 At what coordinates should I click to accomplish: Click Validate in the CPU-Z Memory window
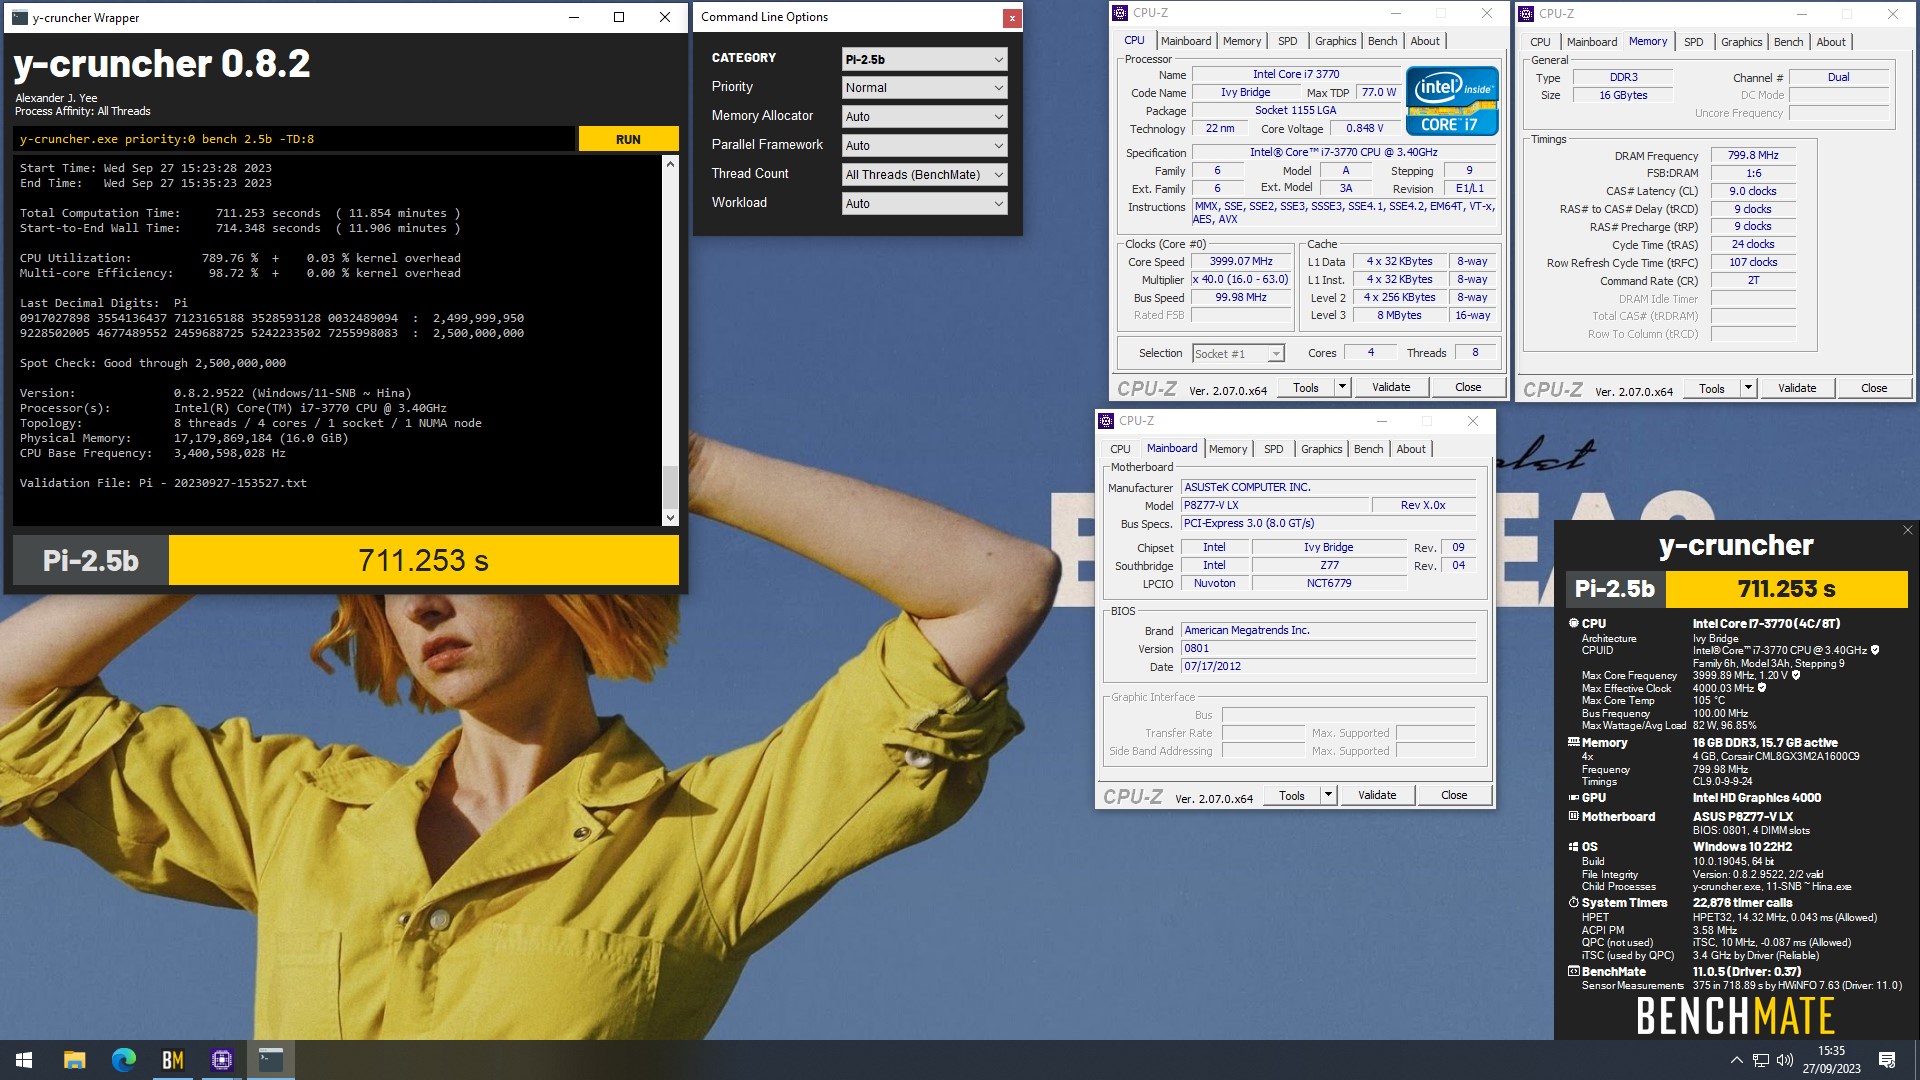(x=1797, y=388)
